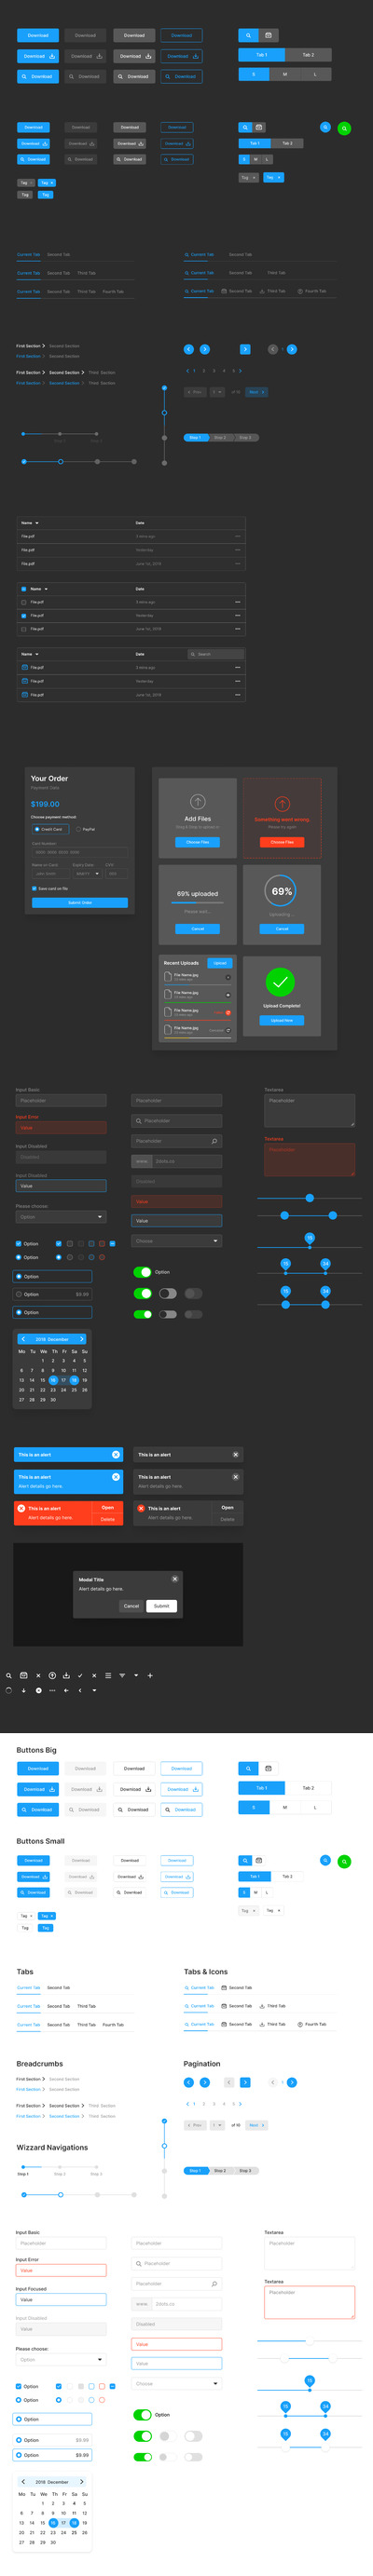
Task: Toggle dark-theme green switch labeled Option
Action: (142, 1271)
